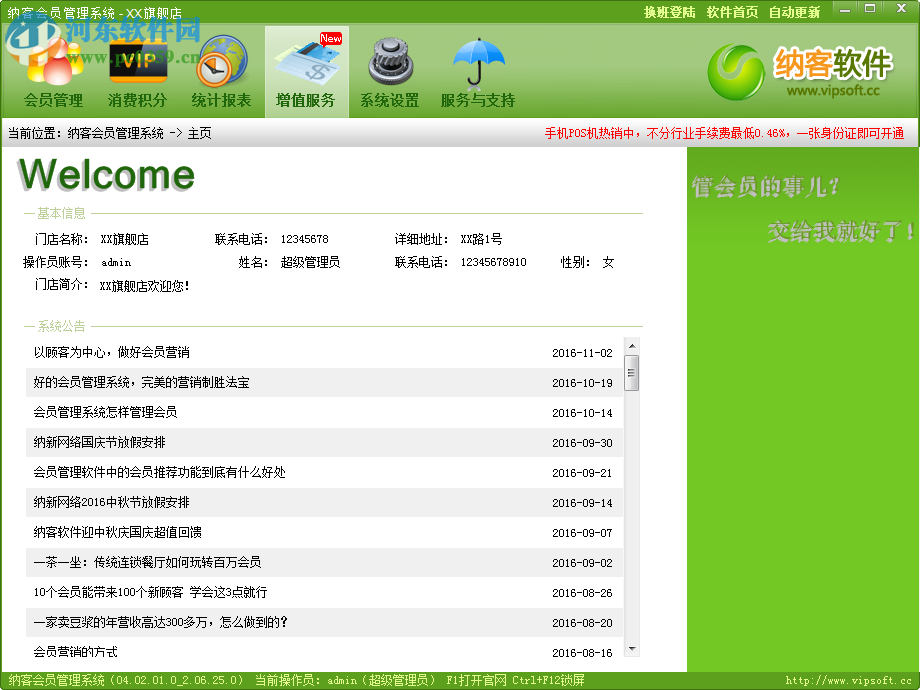Click the announcement scrollbar thumb

point(631,370)
